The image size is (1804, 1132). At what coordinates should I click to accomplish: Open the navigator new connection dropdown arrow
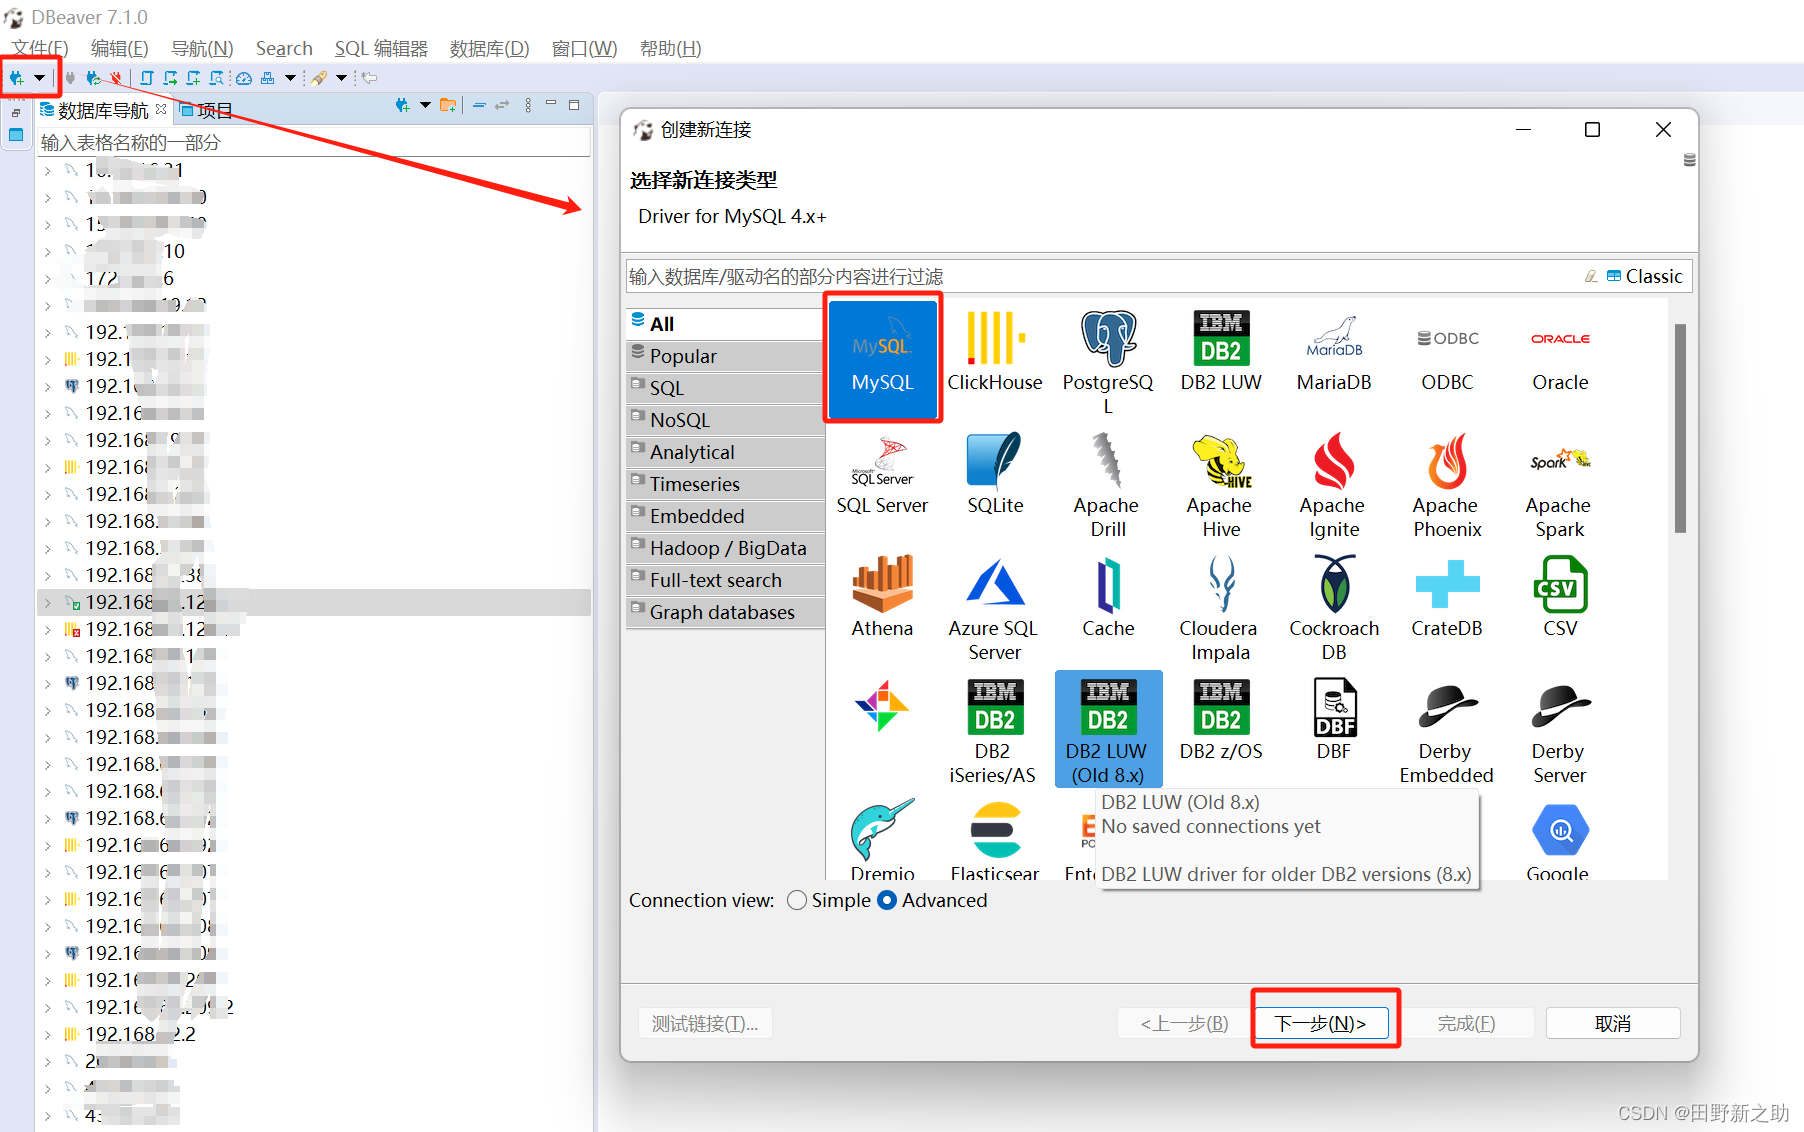click(x=425, y=105)
